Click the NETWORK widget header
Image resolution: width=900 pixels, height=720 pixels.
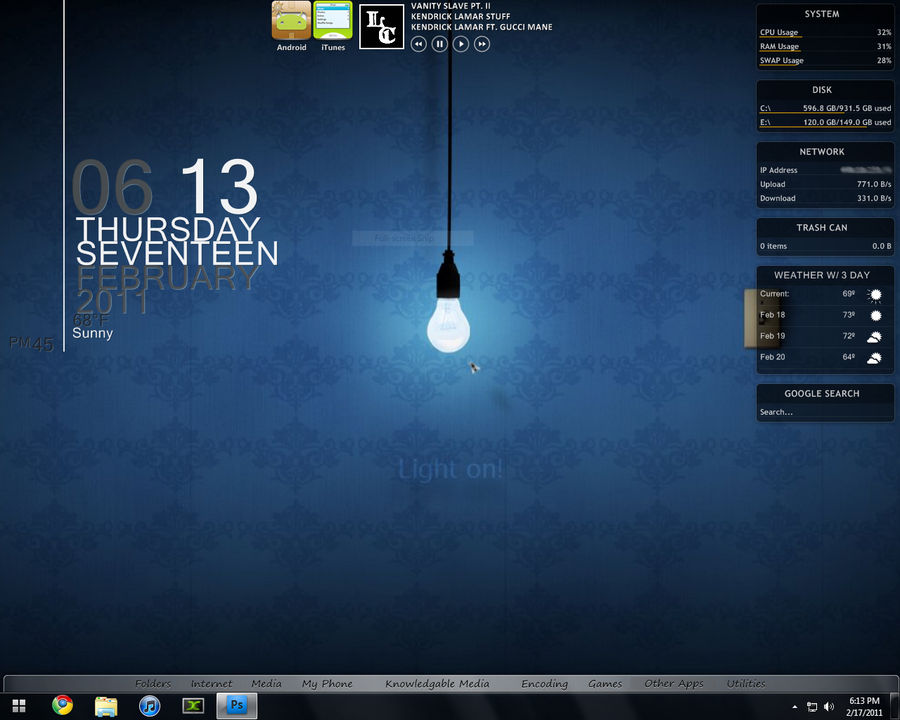[822, 152]
